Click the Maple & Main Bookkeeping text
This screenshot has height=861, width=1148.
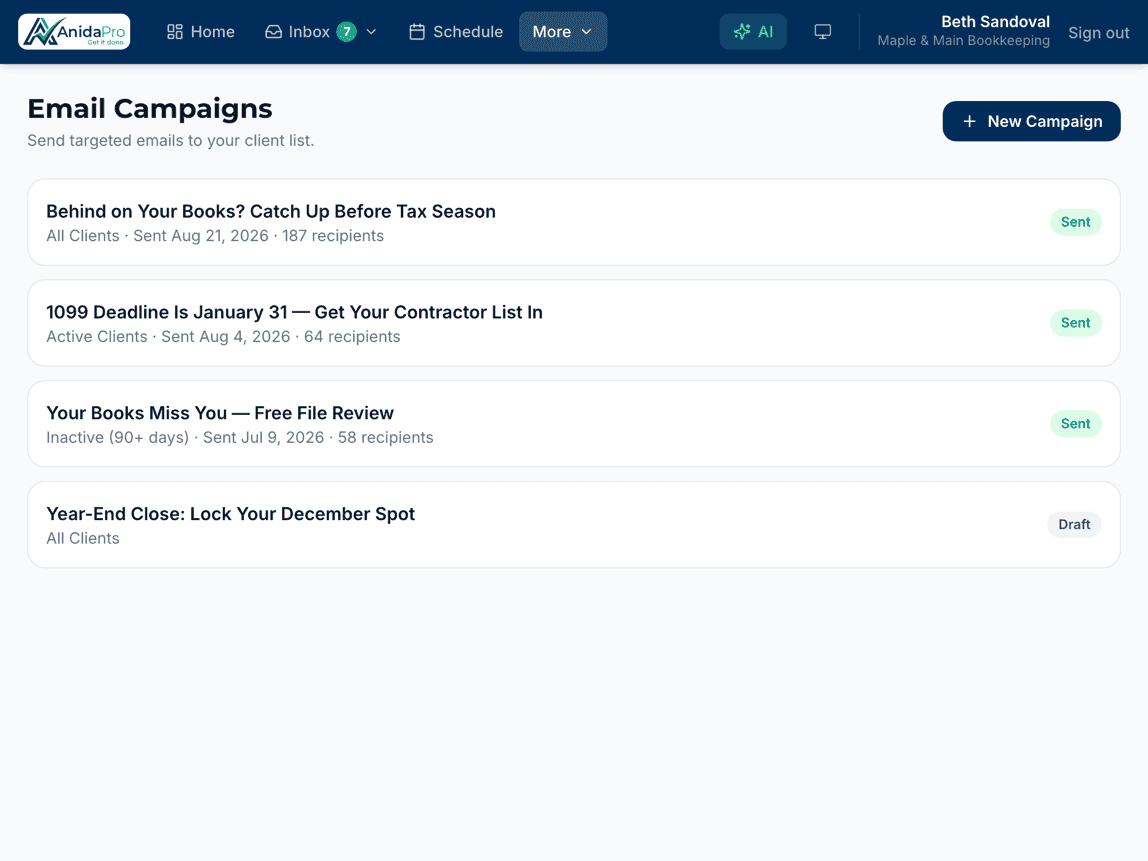963,41
